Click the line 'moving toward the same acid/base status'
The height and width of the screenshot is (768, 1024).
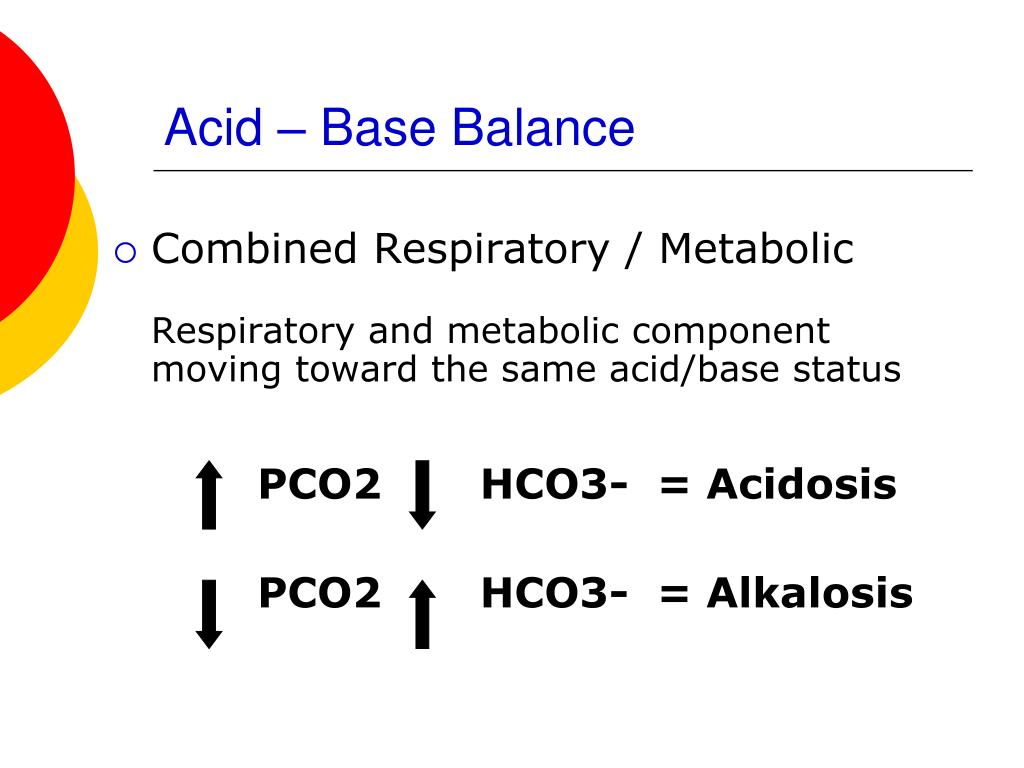[526, 370]
